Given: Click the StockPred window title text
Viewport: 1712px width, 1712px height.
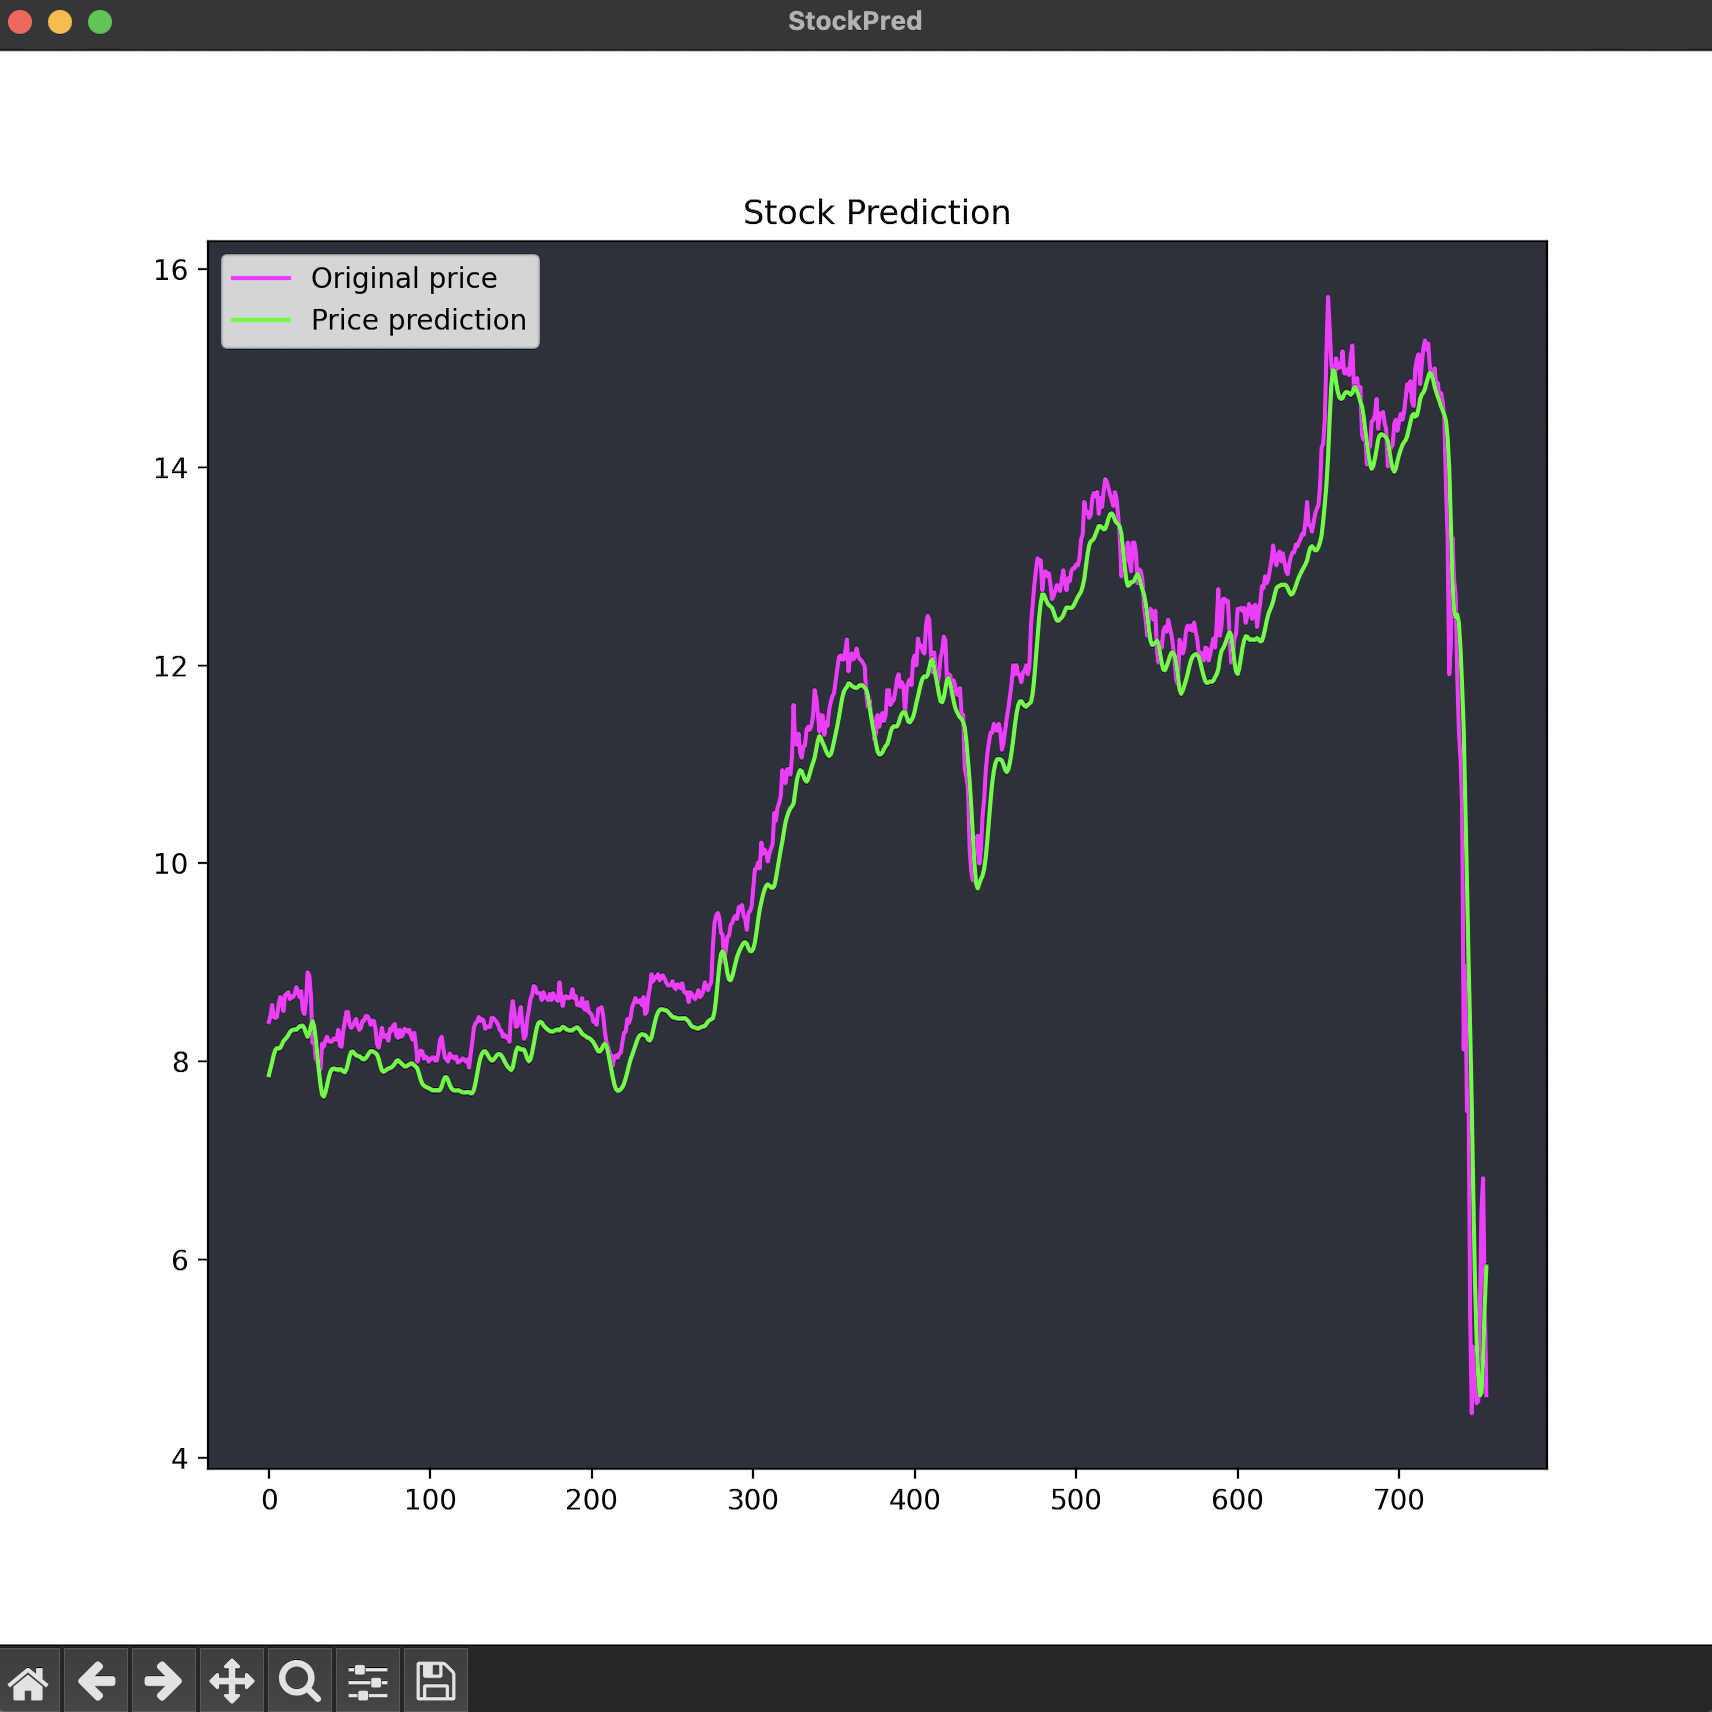Looking at the screenshot, I should (854, 21).
